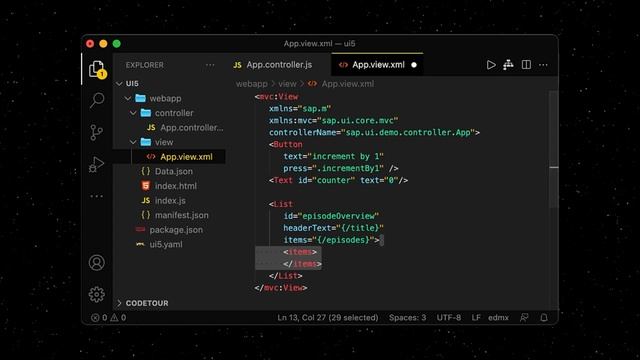The height and width of the screenshot is (360, 640).
Task: Click the items="{/episodes}" line
Action: tap(331, 240)
